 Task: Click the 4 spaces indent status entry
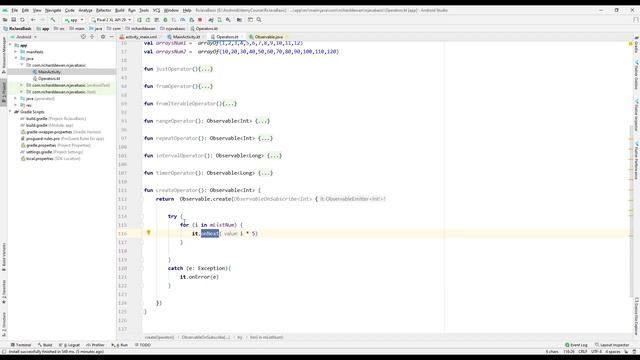[613, 351]
